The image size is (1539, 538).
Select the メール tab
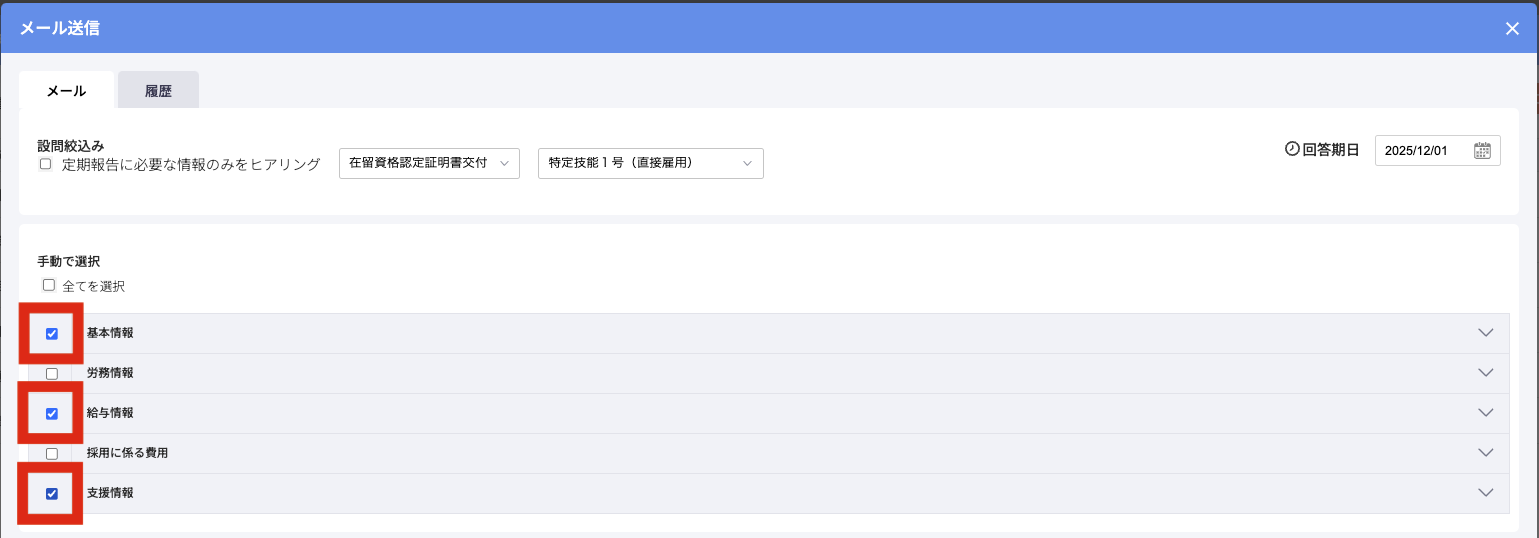[66, 90]
